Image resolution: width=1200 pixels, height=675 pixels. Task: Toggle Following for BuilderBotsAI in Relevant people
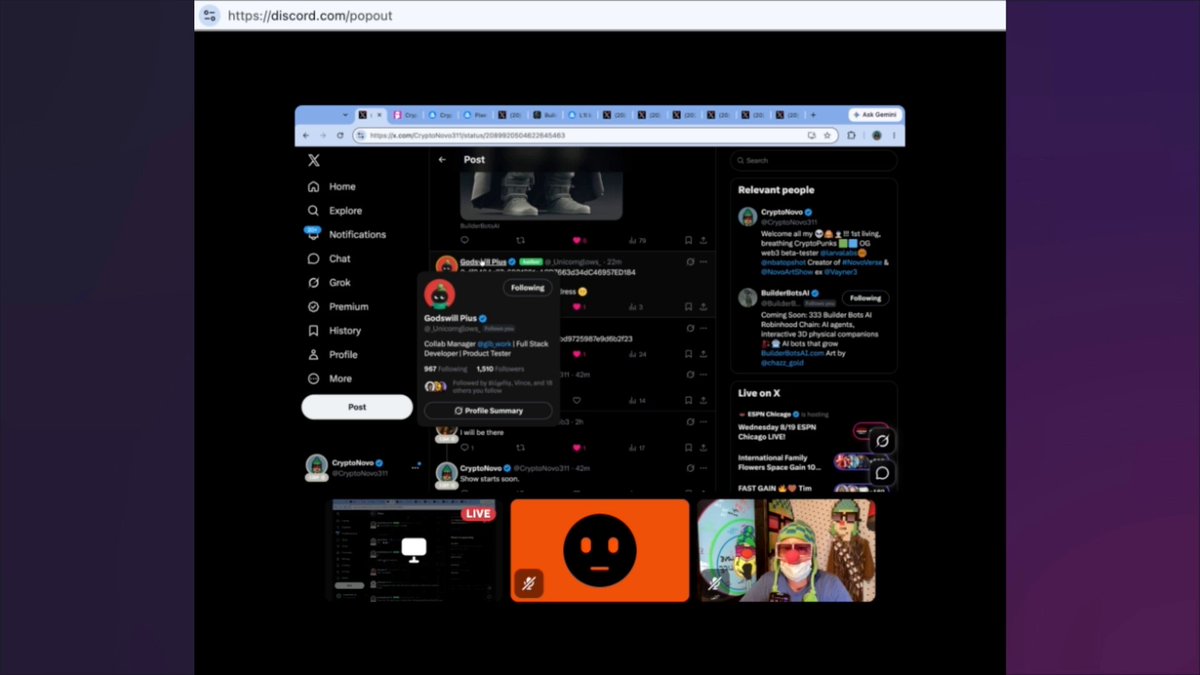[866, 298]
